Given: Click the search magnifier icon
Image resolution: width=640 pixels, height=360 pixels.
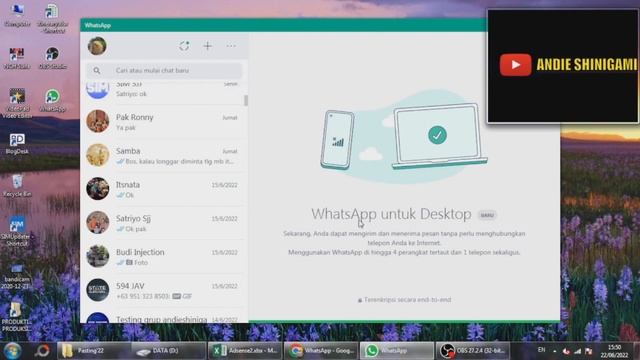Looking at the screenshot, I should click(97, 71).
